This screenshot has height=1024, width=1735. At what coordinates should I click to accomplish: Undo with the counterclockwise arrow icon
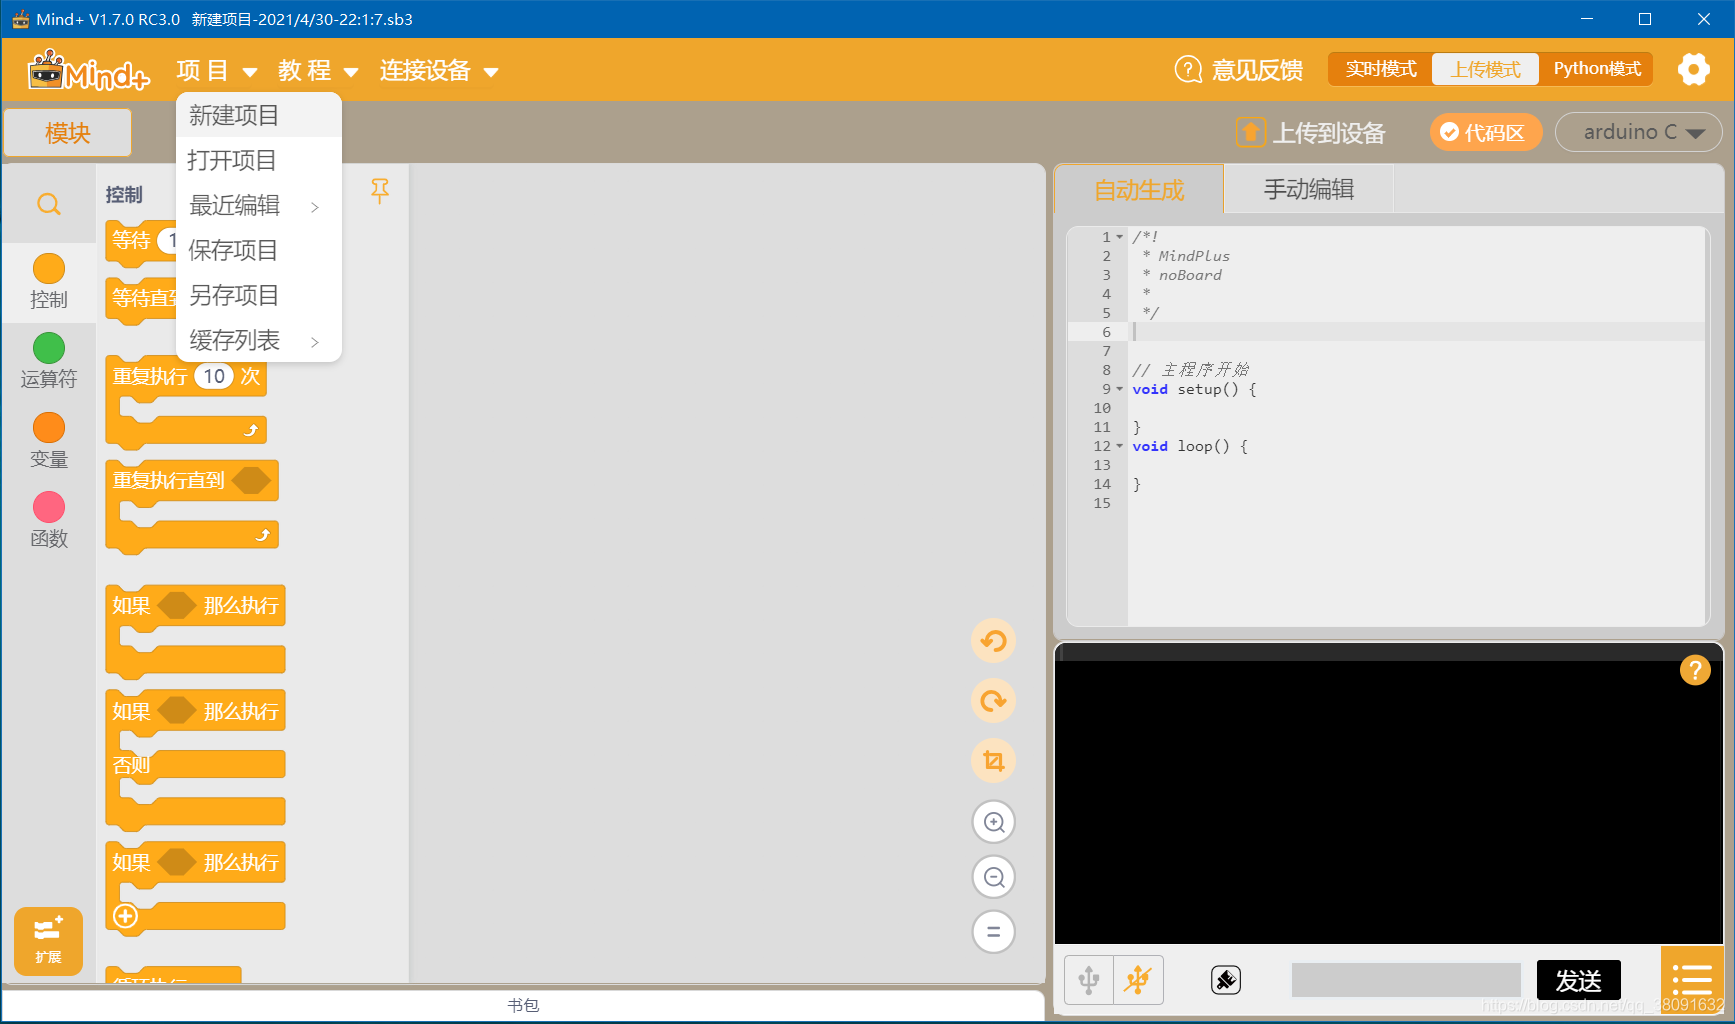click(x=993, y=641)
